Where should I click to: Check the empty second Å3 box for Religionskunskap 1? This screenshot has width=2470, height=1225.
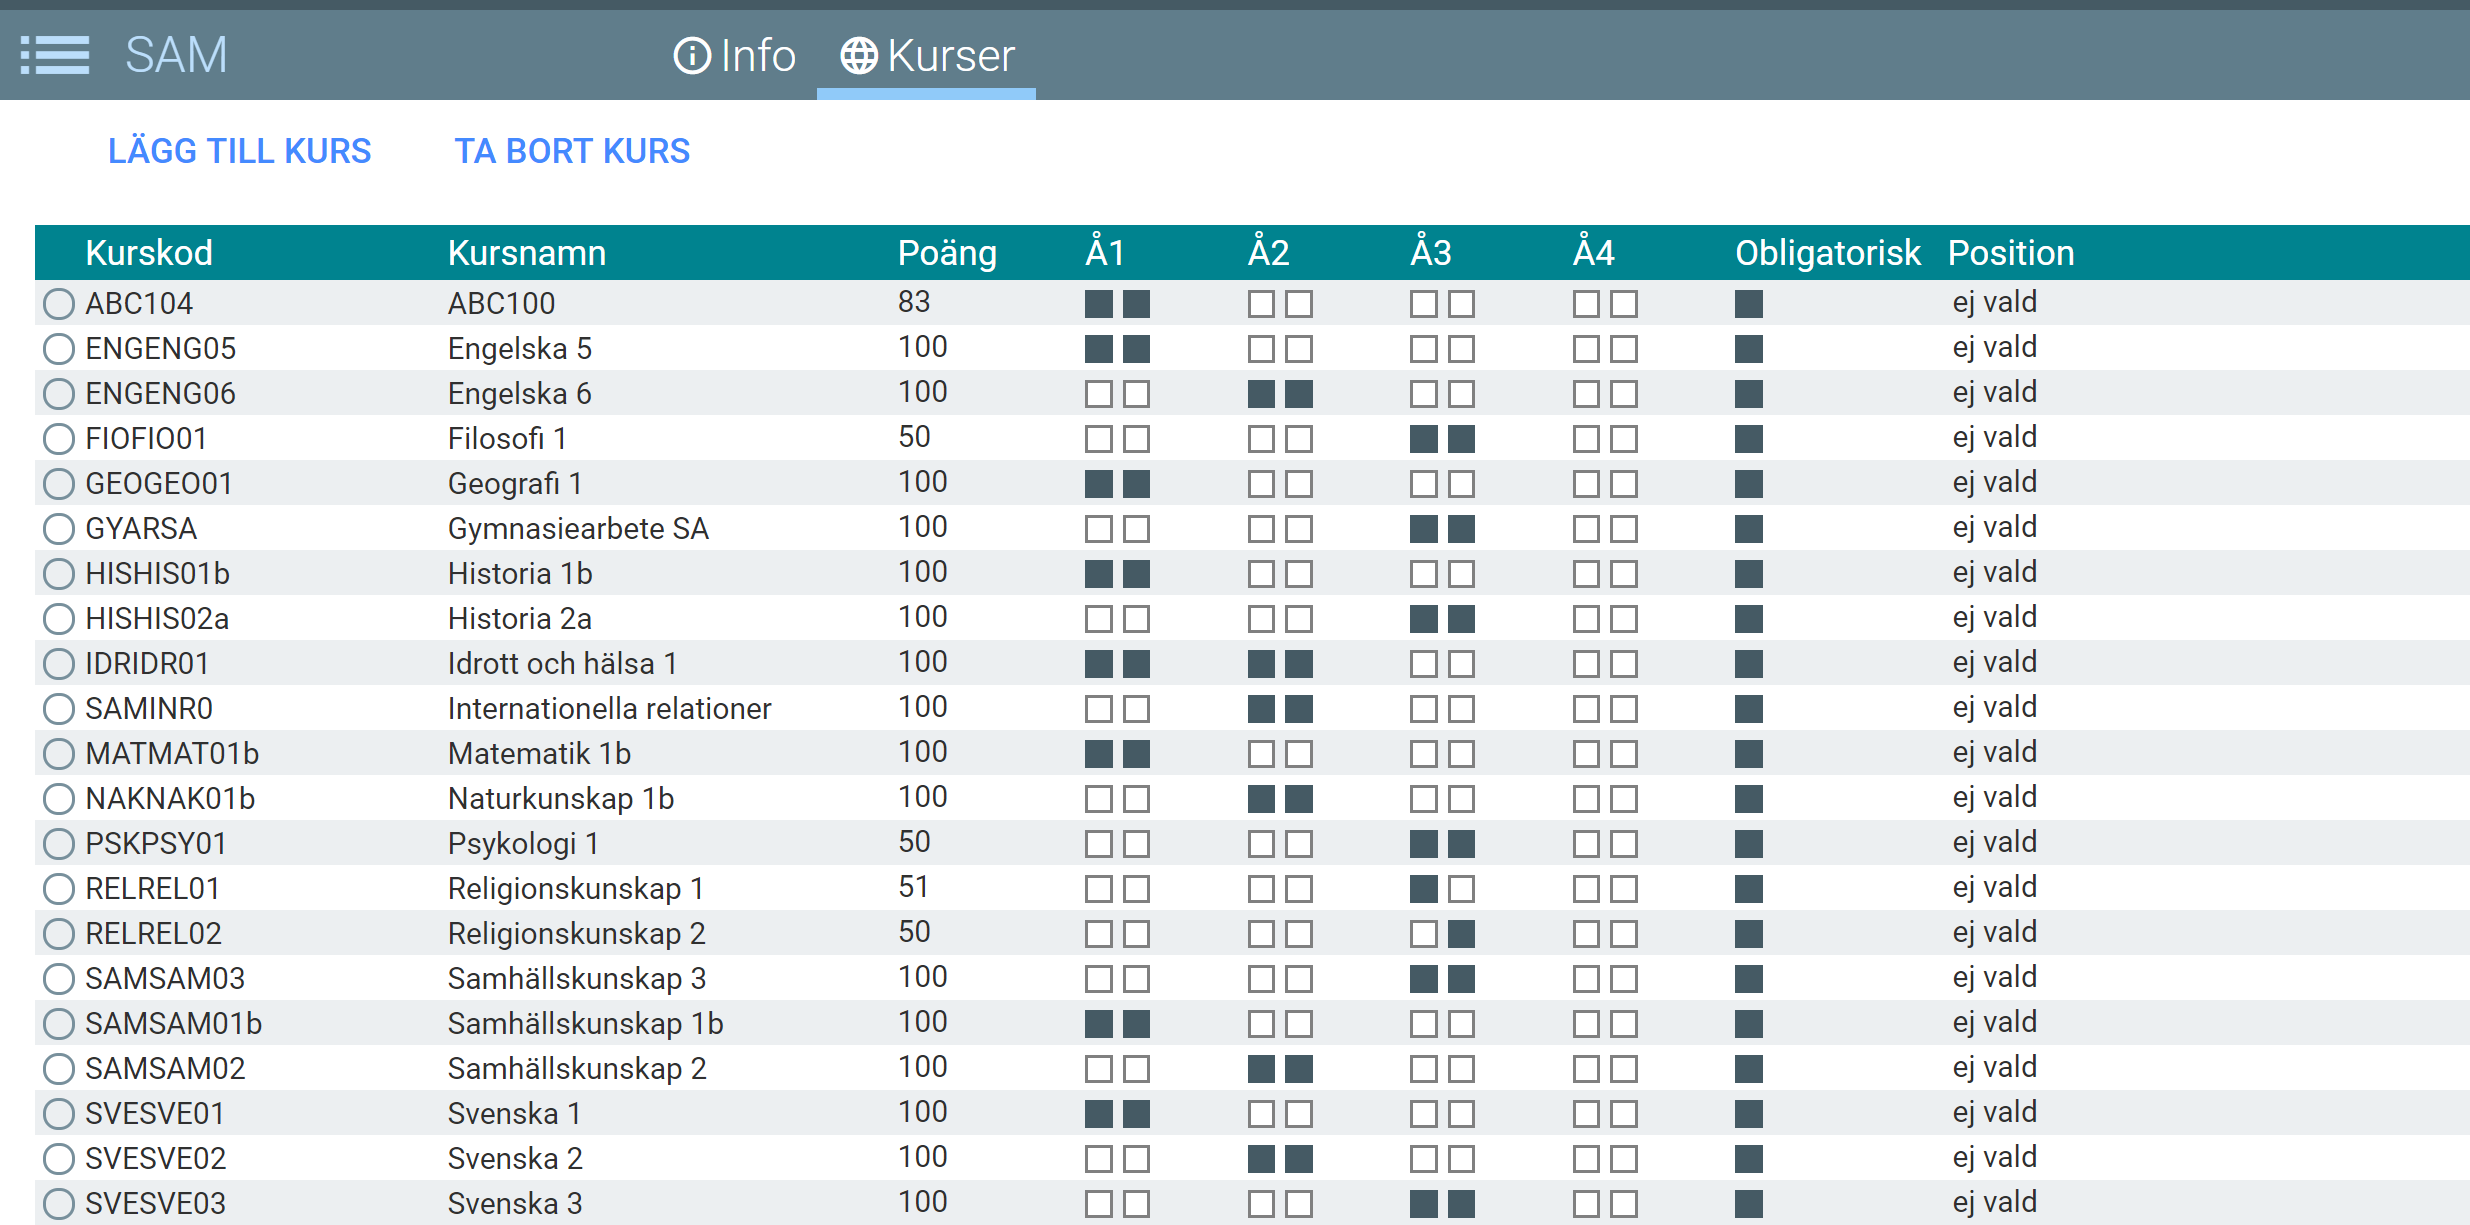coord(1461,888)
